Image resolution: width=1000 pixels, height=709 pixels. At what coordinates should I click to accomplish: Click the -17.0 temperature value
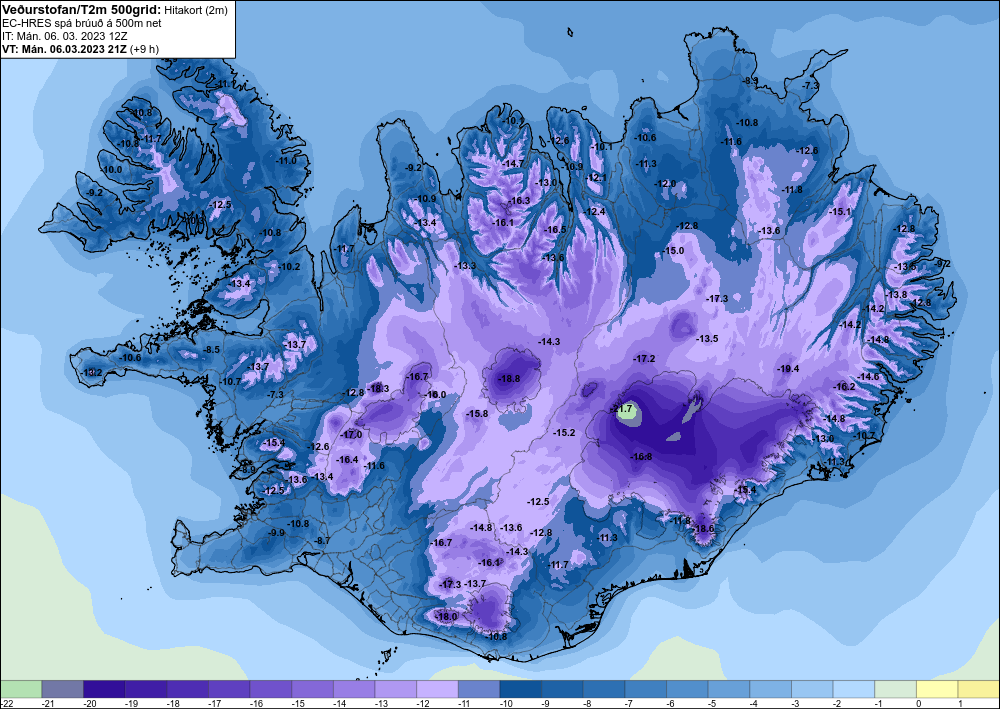351,435
